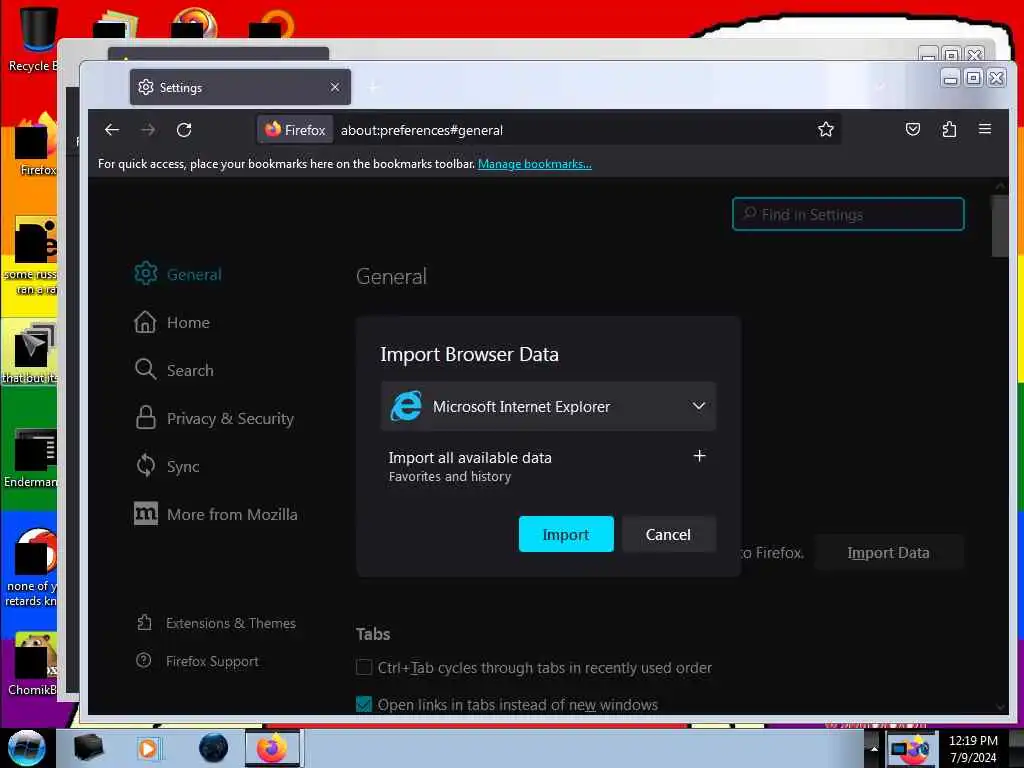Viewport: 1024px width, 768px height.
Task: Open Extensions & Themes link
Action: coord(216,623)
